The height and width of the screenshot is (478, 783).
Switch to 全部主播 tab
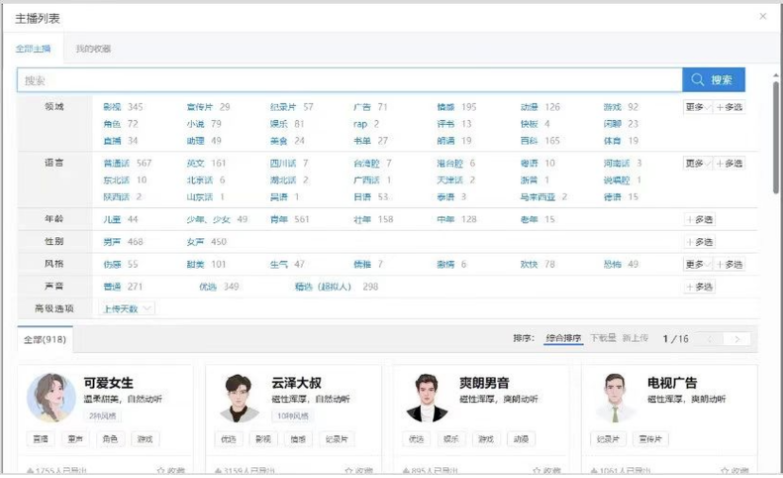[33, 48]
